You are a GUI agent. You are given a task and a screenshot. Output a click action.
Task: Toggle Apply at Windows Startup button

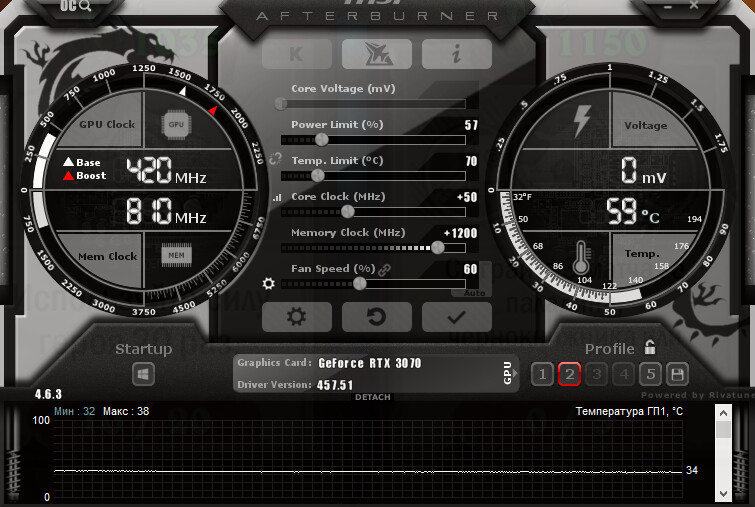(143, 374)
